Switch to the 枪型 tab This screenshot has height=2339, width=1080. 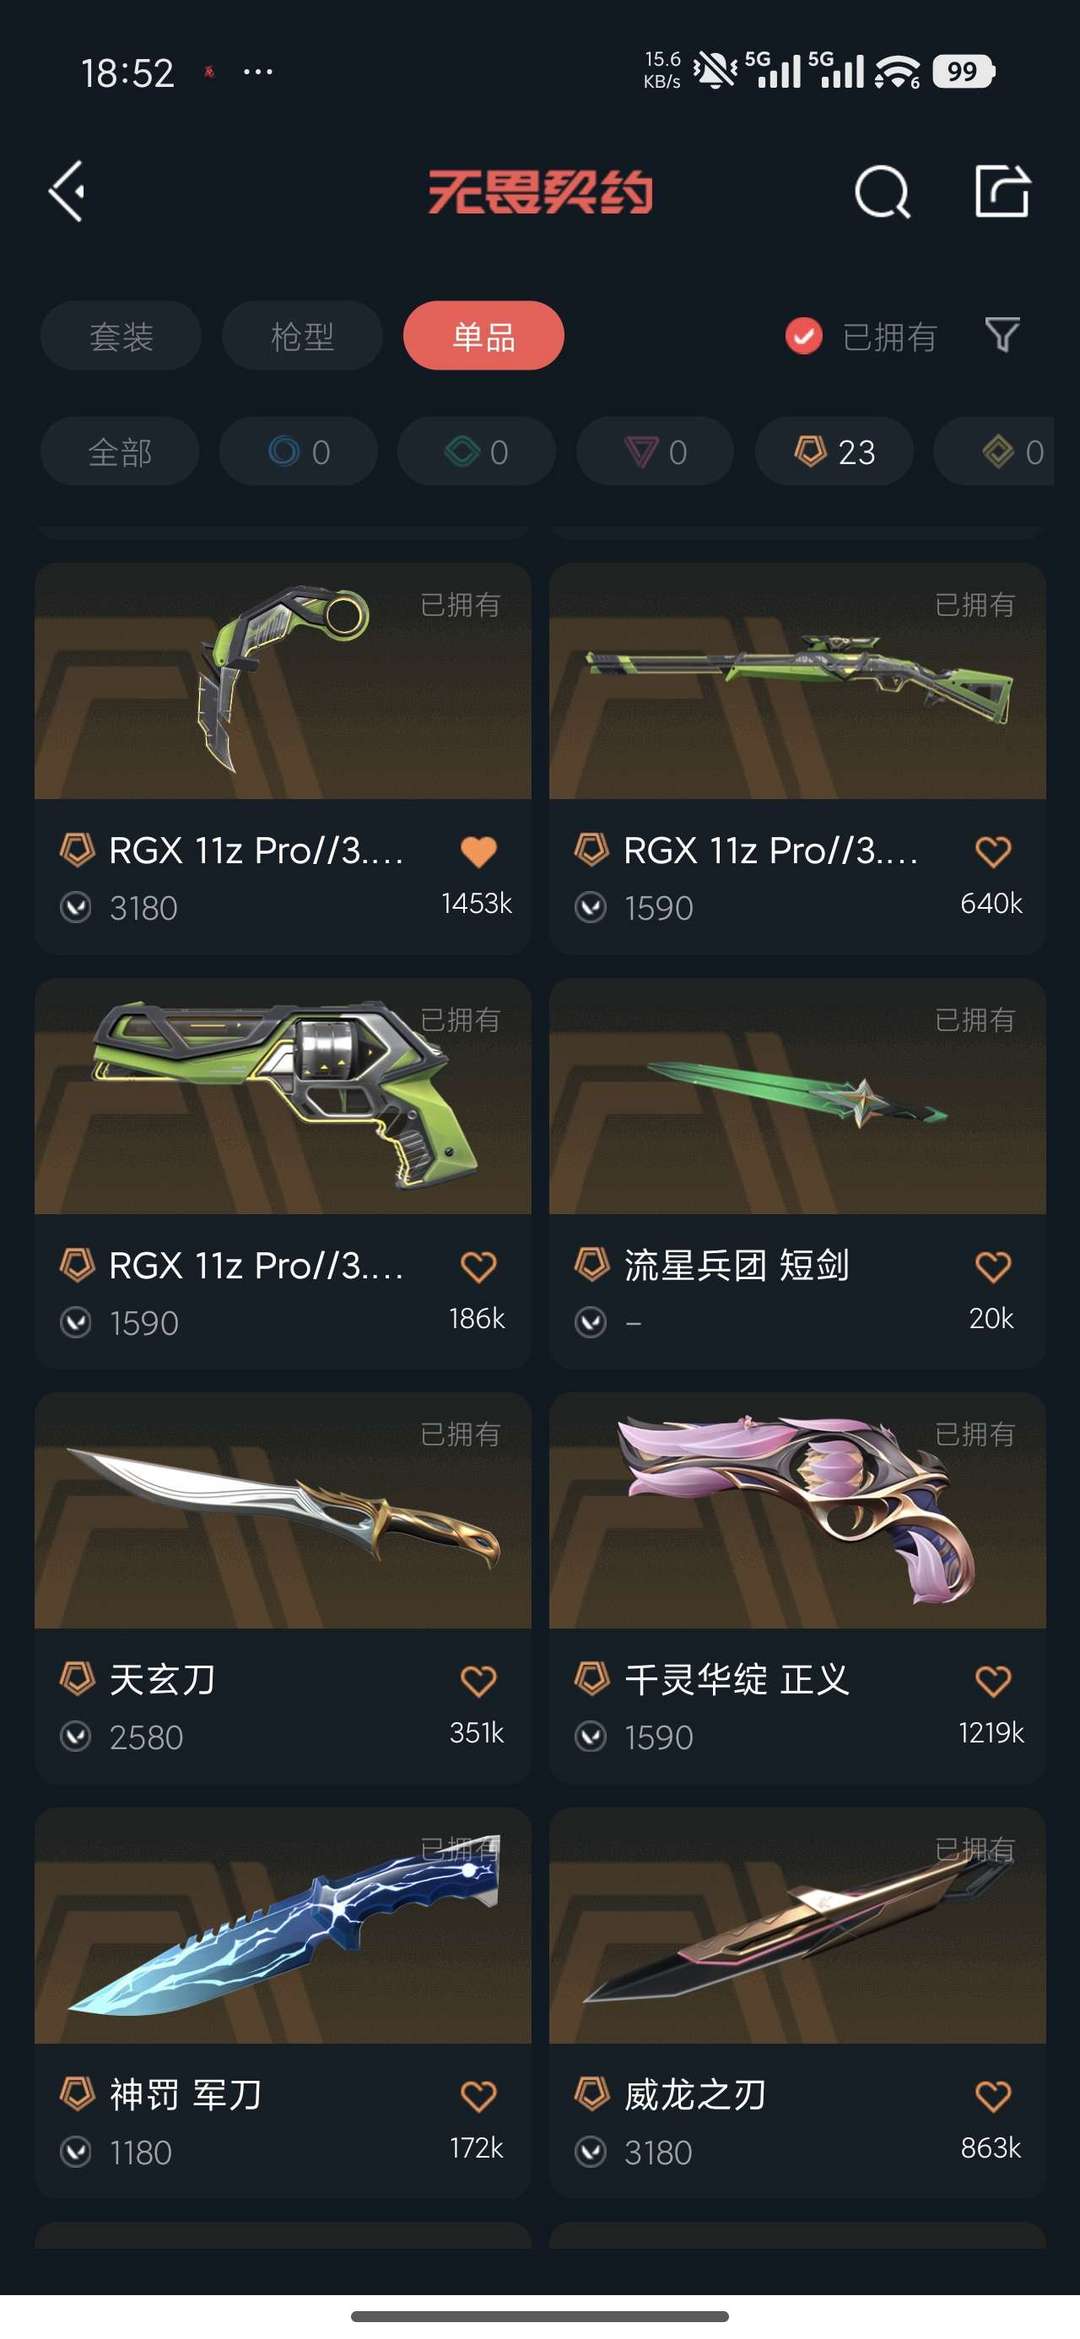click(x=302, y=336)
